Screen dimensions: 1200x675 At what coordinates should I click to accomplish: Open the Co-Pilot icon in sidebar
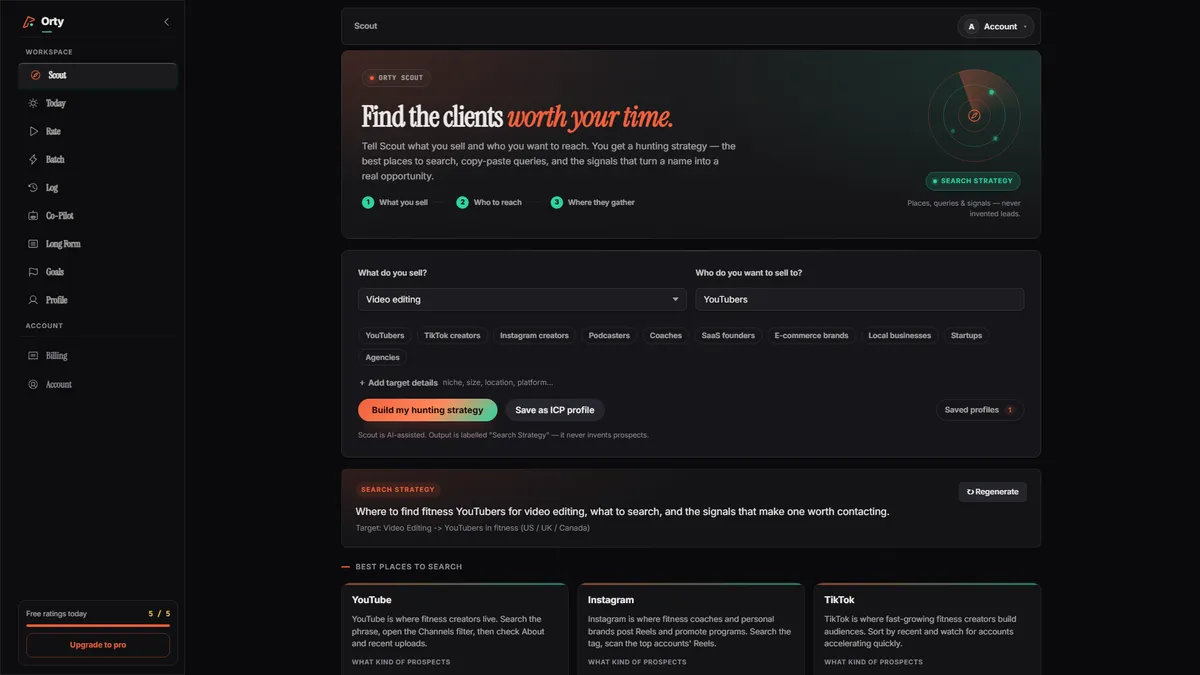pyautogui.click(x=34, y=215)
